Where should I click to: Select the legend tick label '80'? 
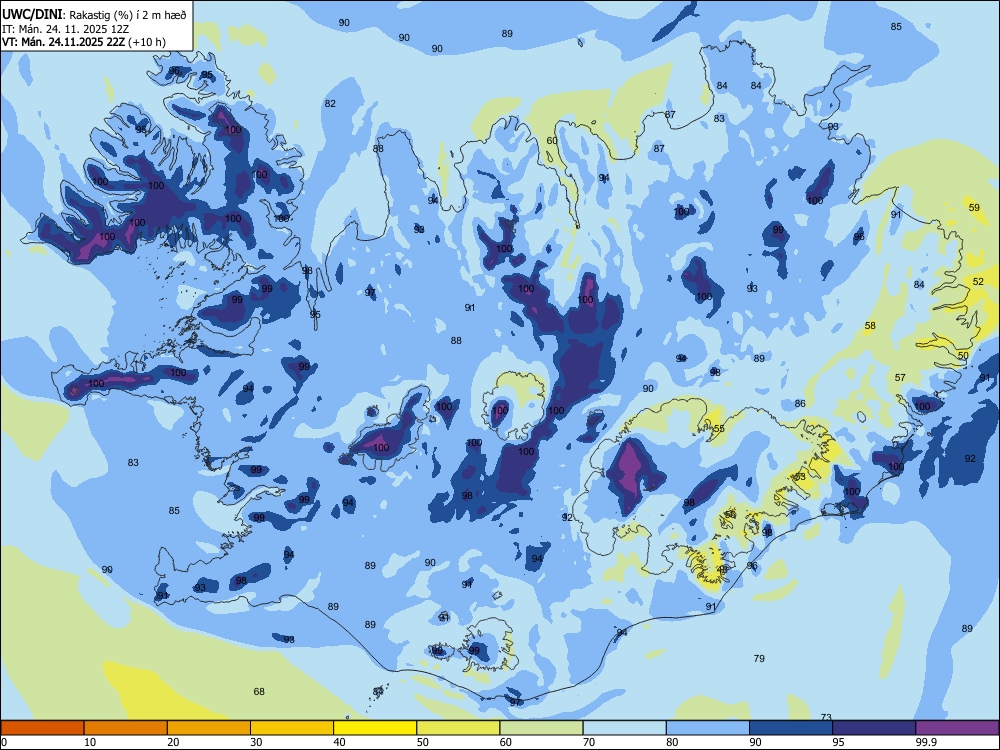[672, 742]
